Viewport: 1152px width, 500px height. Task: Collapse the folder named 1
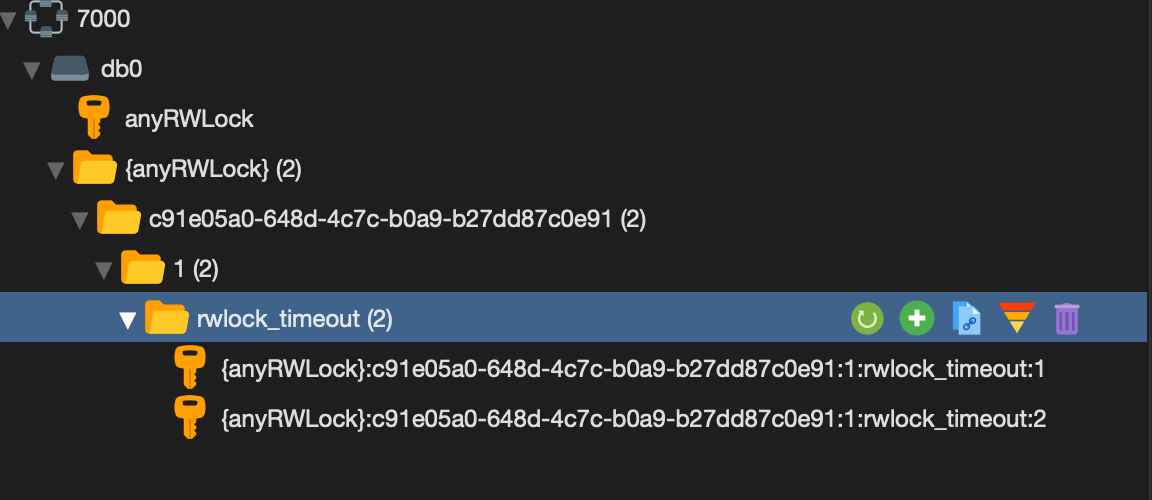point(103,270)
